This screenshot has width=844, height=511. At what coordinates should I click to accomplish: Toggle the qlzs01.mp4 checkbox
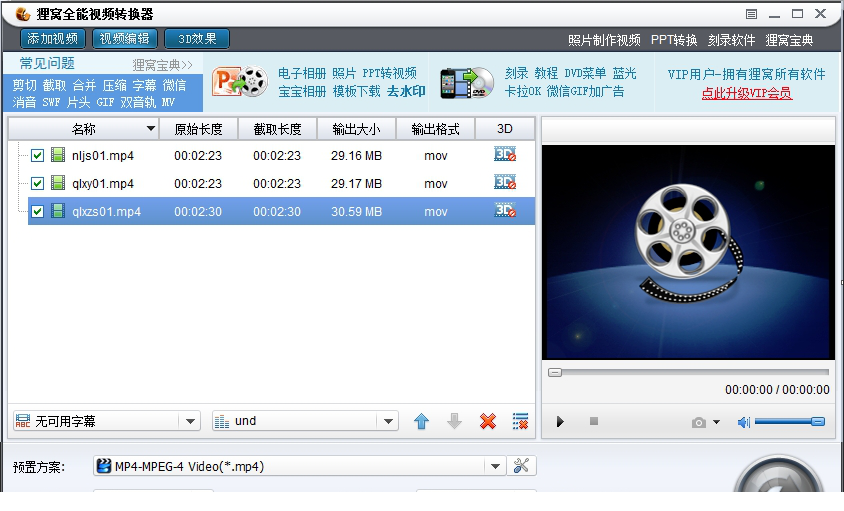tap(38, 212)
